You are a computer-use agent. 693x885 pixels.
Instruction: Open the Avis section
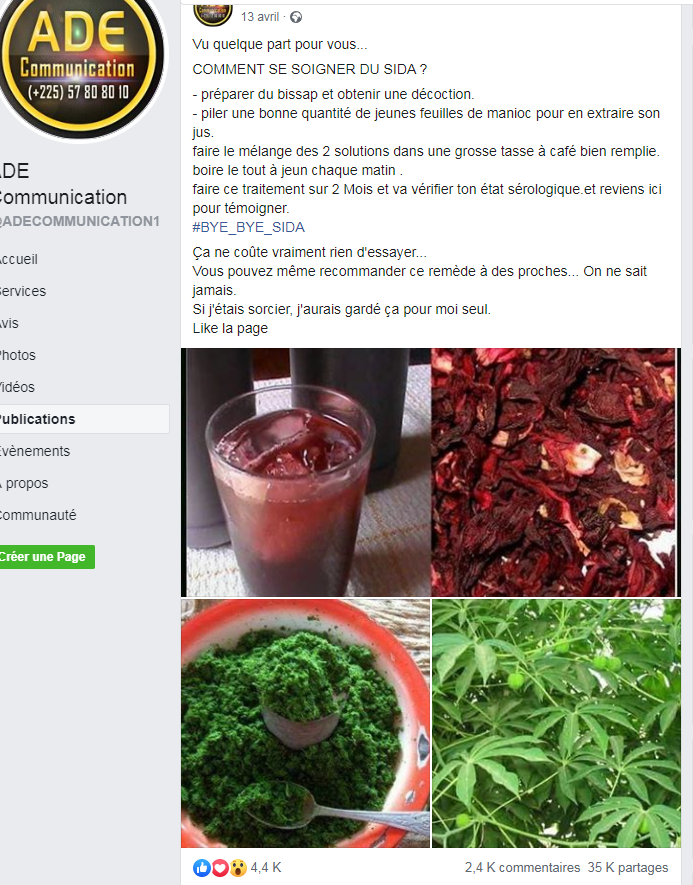pos(10,323)
